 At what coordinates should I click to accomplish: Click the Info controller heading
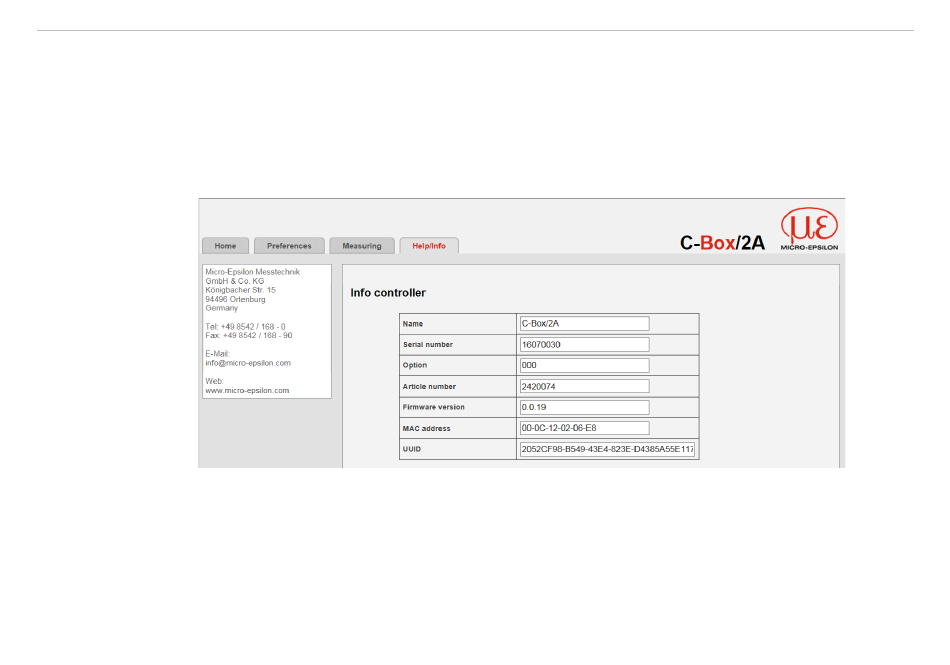(x=388, y=293)
